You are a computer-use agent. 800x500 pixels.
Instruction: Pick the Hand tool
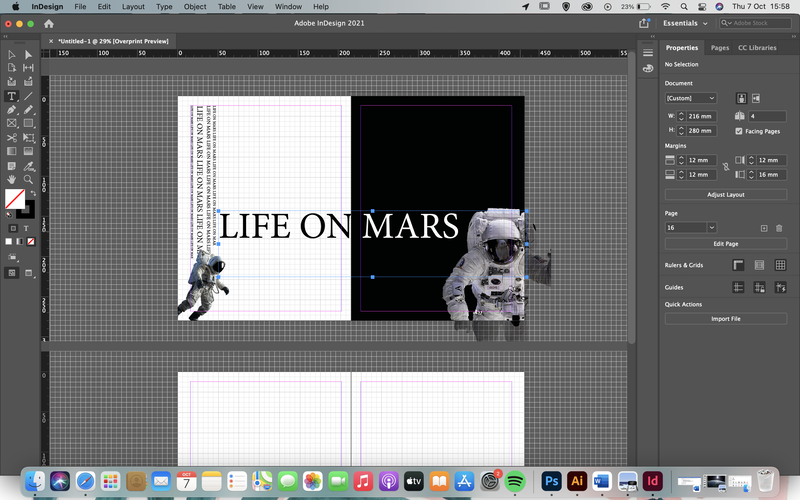click(11, 179)
